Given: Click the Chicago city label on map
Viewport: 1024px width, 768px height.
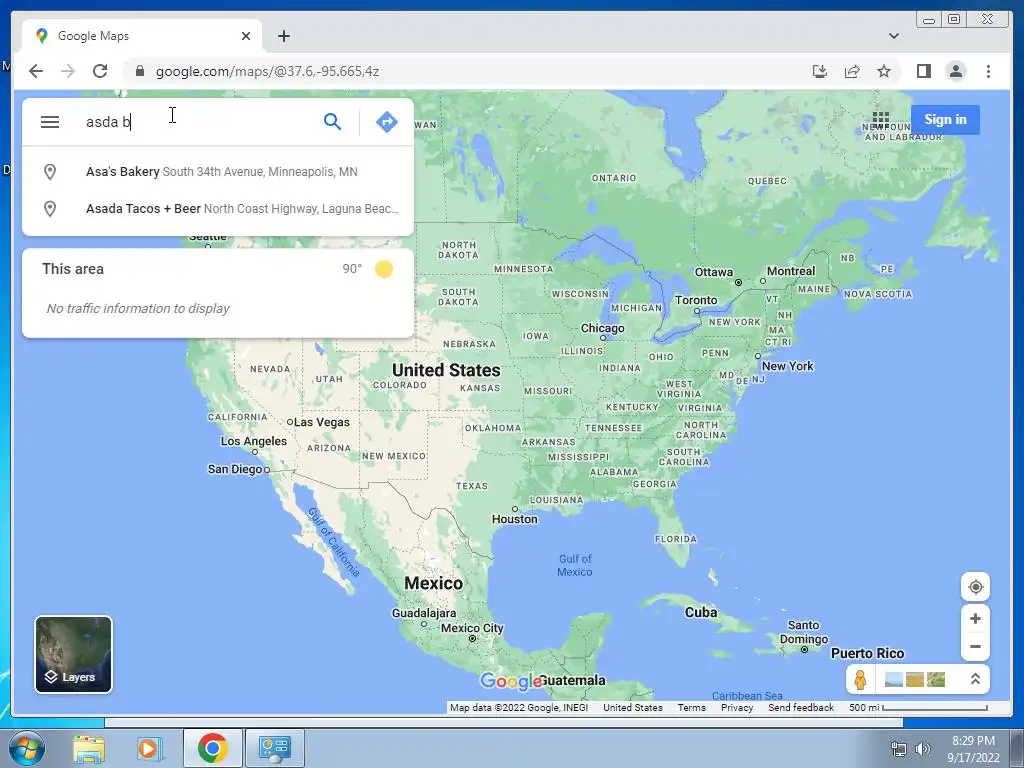Looking at the screenshot, I should (602, 328).
